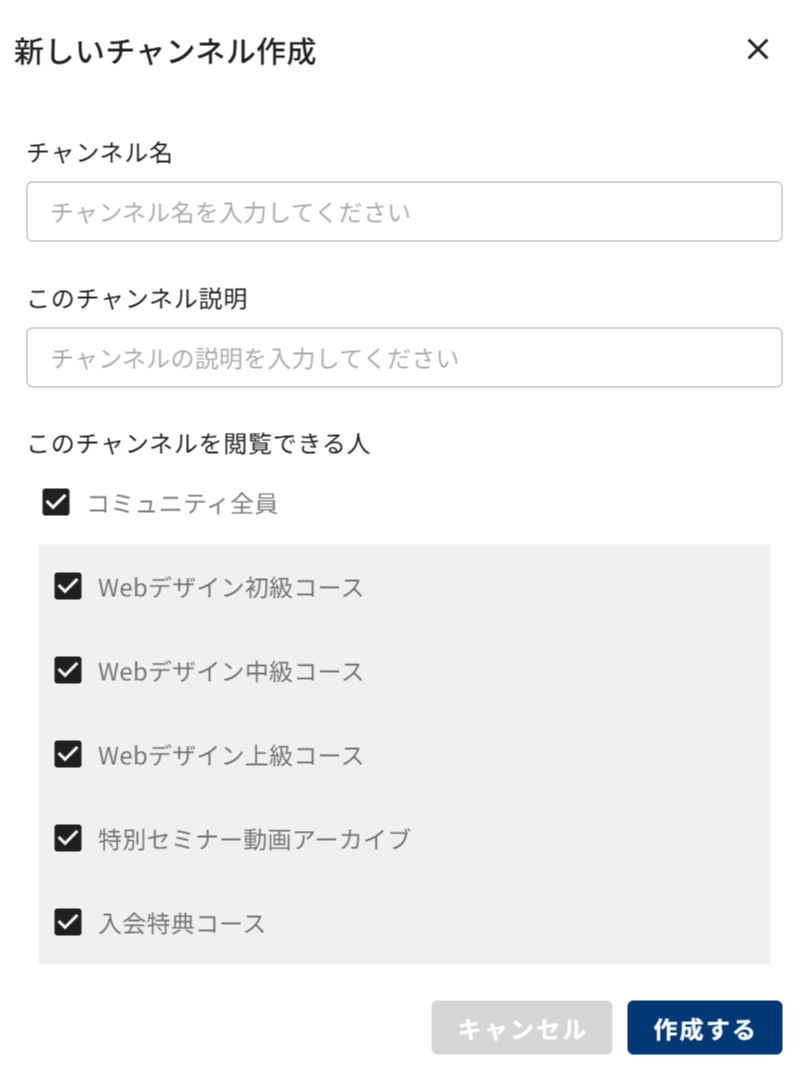Click the 特別セミナー動画アーカイブ label text
Viewport: 801px width, 1065px height.
pos(255,840)
